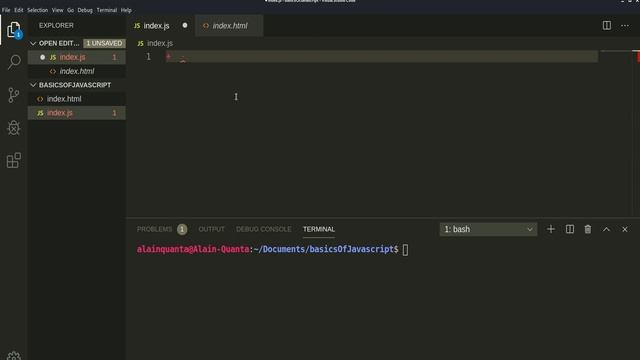Open the Extensions view
Image resolution: width=640 pixels, height=360 pixels.
(13, 160)
